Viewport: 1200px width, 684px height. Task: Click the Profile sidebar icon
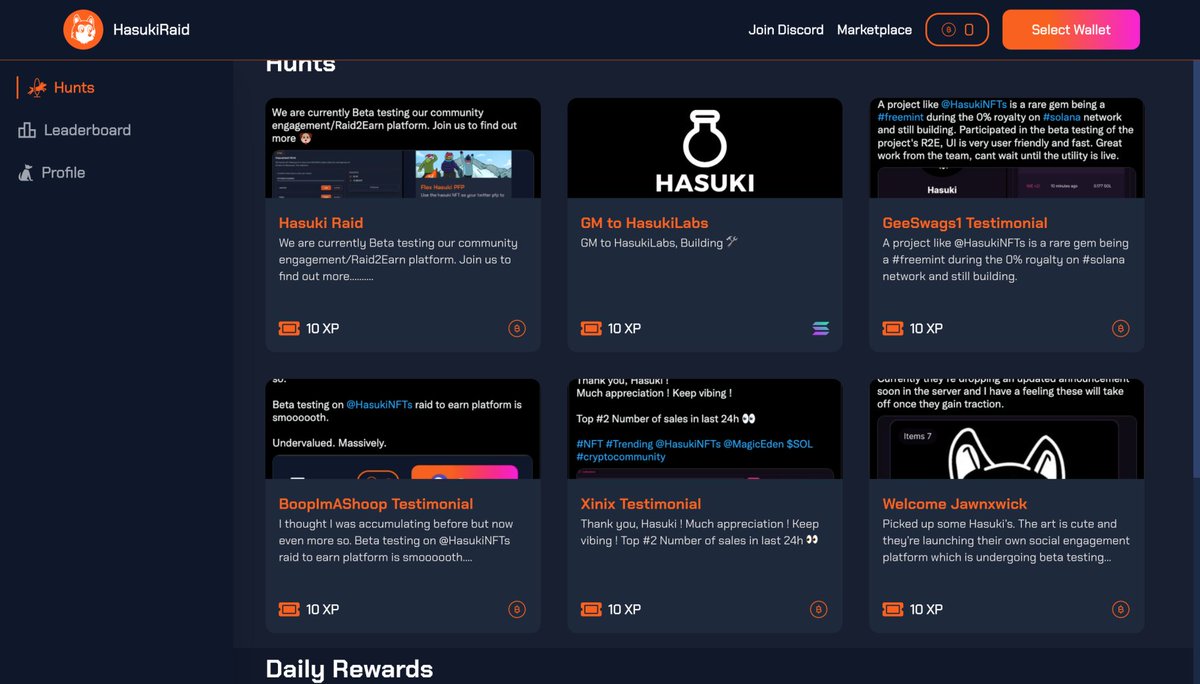click(26, 173)
